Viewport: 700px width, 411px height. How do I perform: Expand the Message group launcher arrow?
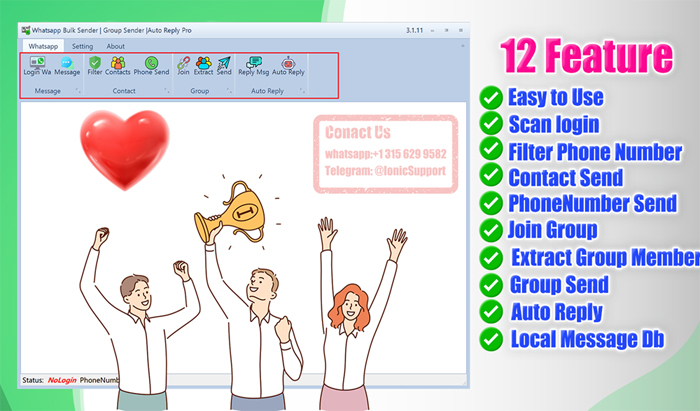(x=78, y=91)
